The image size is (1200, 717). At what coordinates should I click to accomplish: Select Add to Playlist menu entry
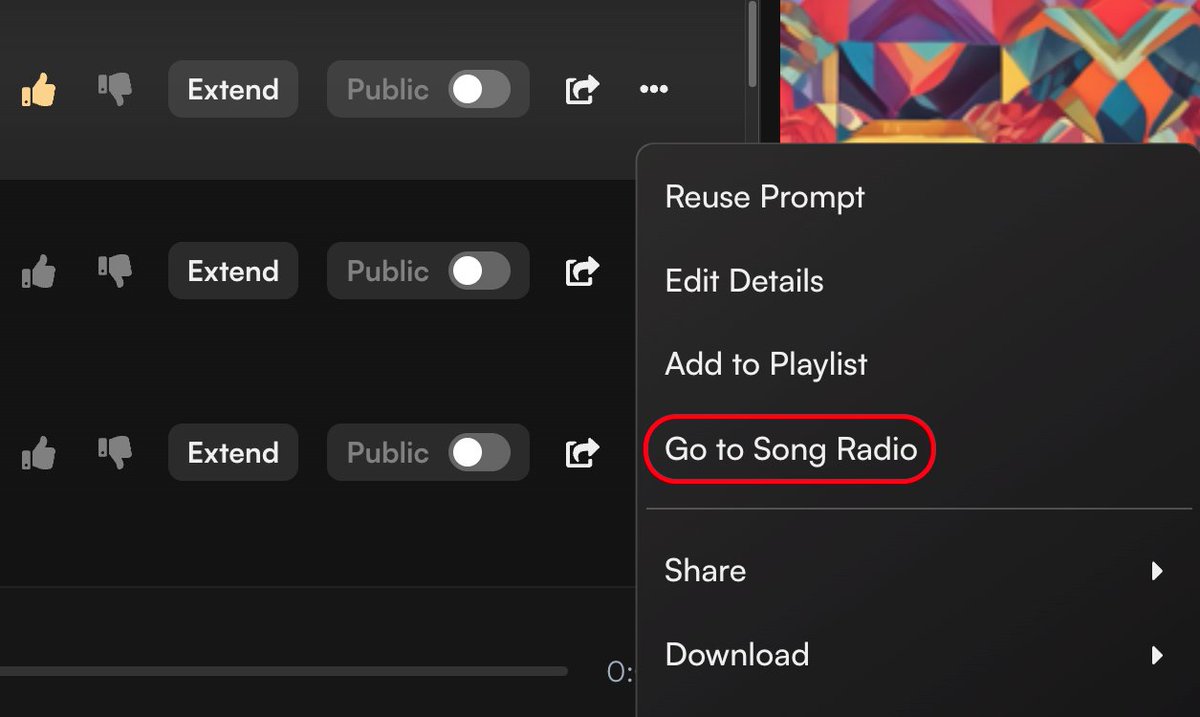tap(766, 364)
